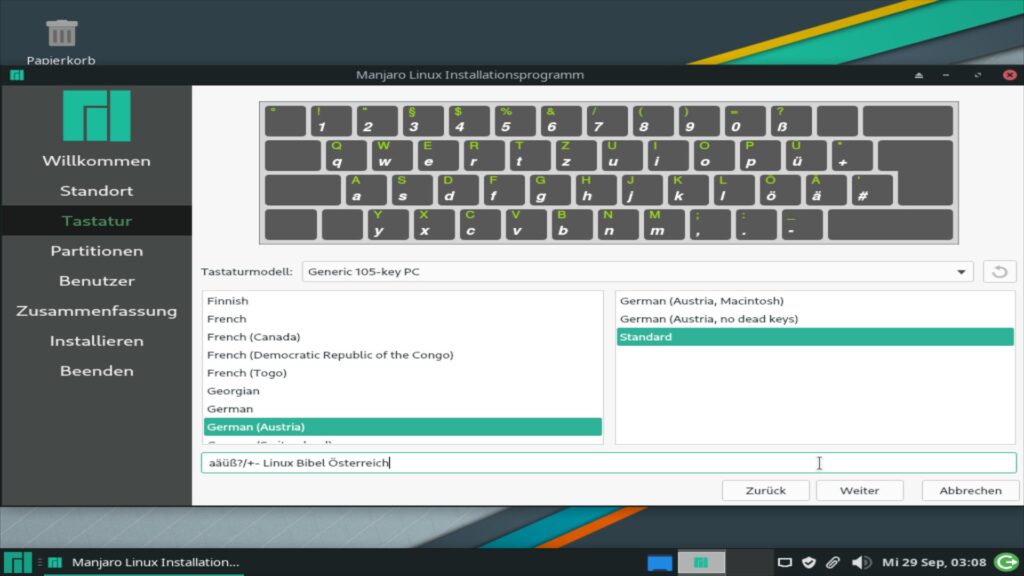This screenshot has width=1024, height=576.
Task: Select German (Austria, no dead keys) variant
Action: tap(815, 319)
